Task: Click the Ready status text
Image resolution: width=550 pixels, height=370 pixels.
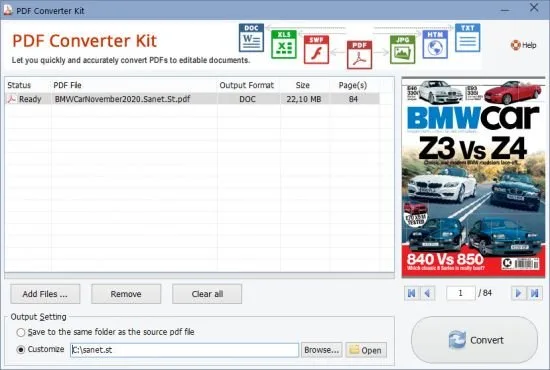Action: (x=30, y=99)
